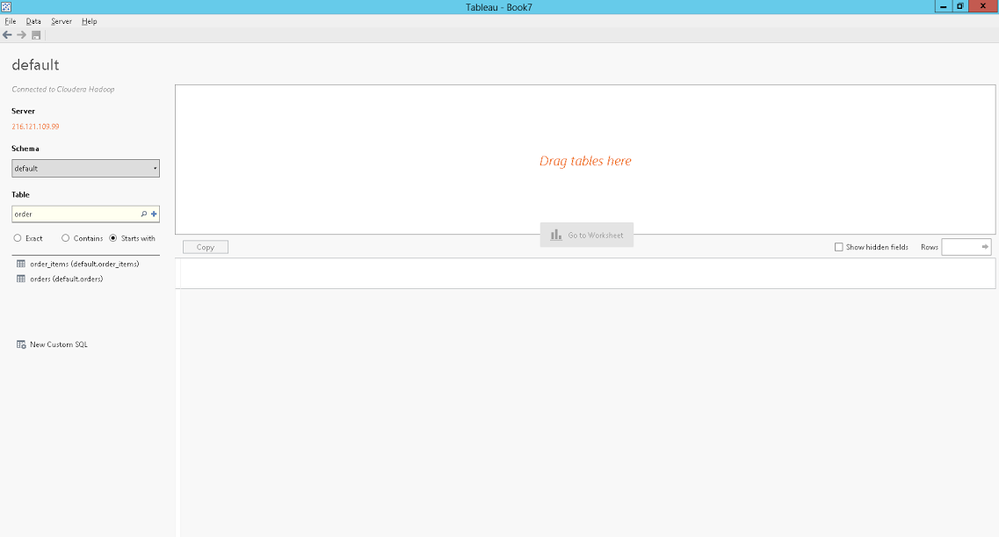Open the Server menu
This screenshot has height=537, width=999.
coord(61,21)
